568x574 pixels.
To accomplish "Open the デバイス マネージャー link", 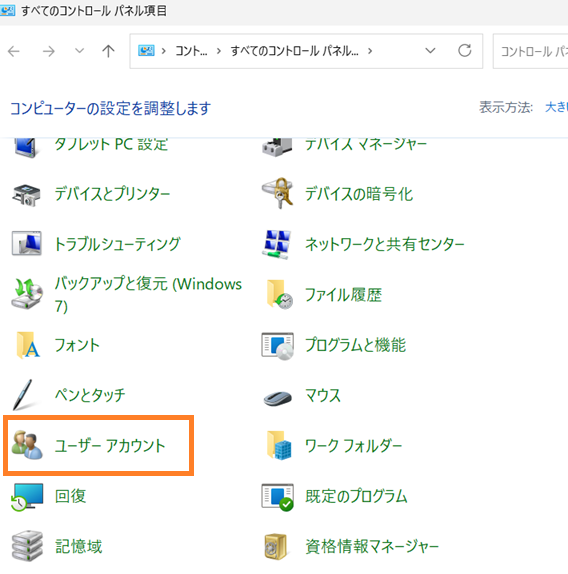I will click(x=366, y=145).
